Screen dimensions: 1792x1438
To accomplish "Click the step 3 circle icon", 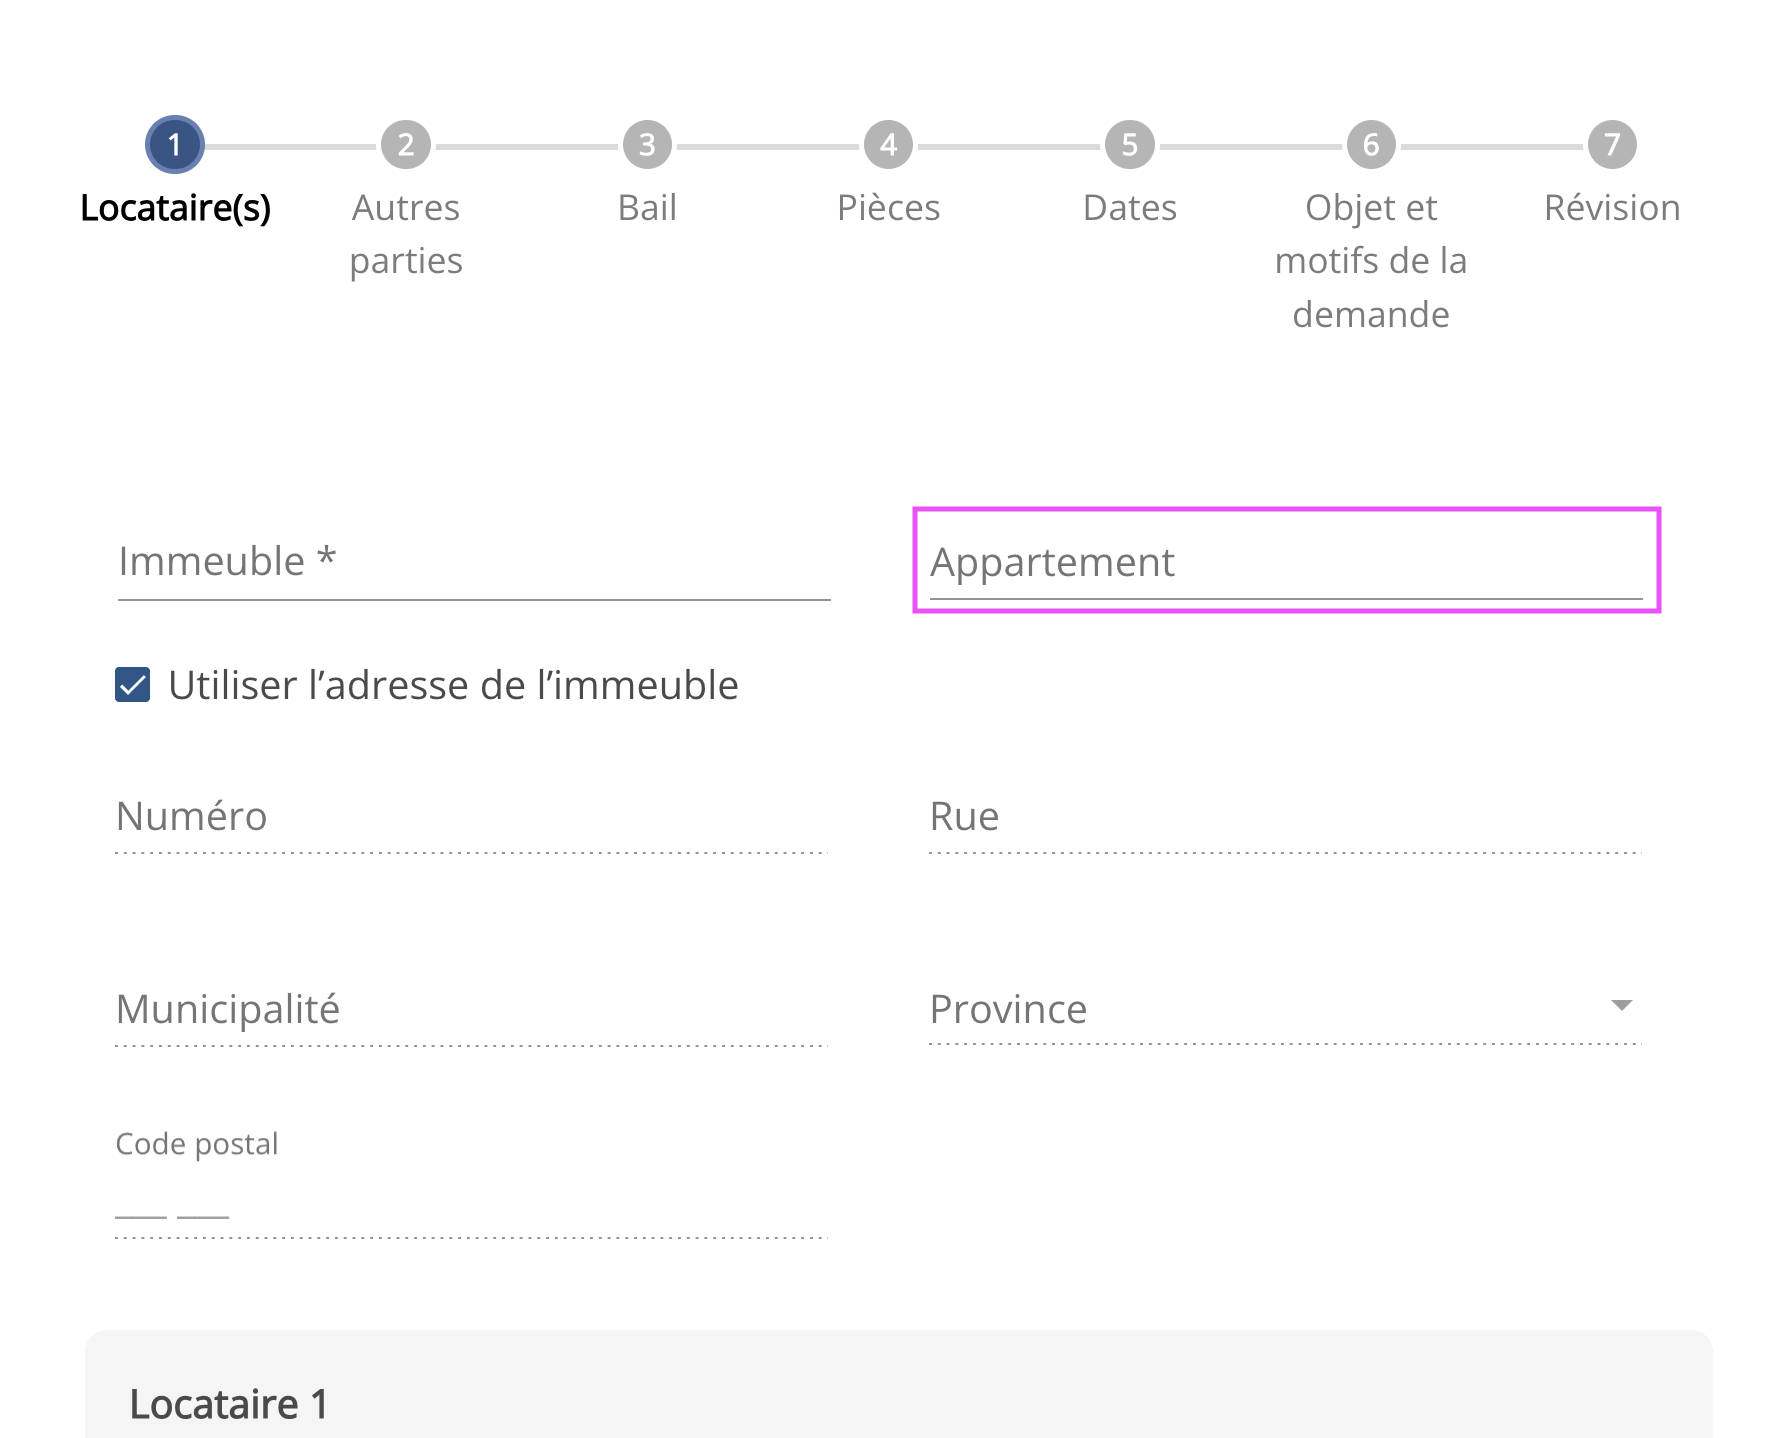I will (647, 145).
